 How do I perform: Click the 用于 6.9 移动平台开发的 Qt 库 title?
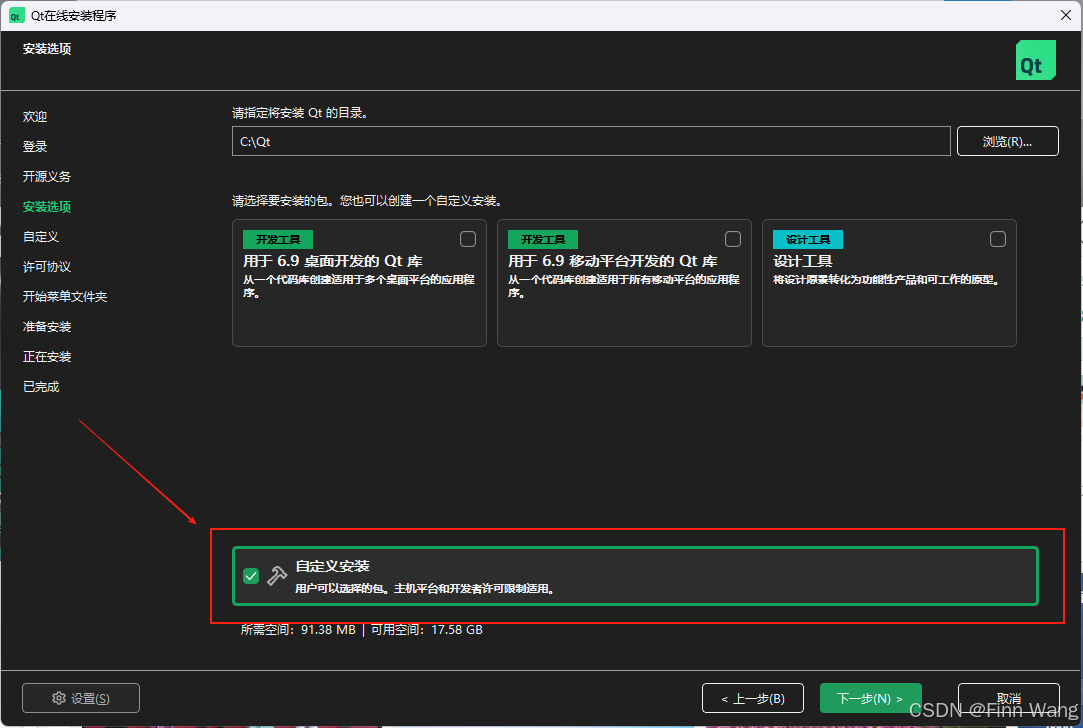click(613, 261)
